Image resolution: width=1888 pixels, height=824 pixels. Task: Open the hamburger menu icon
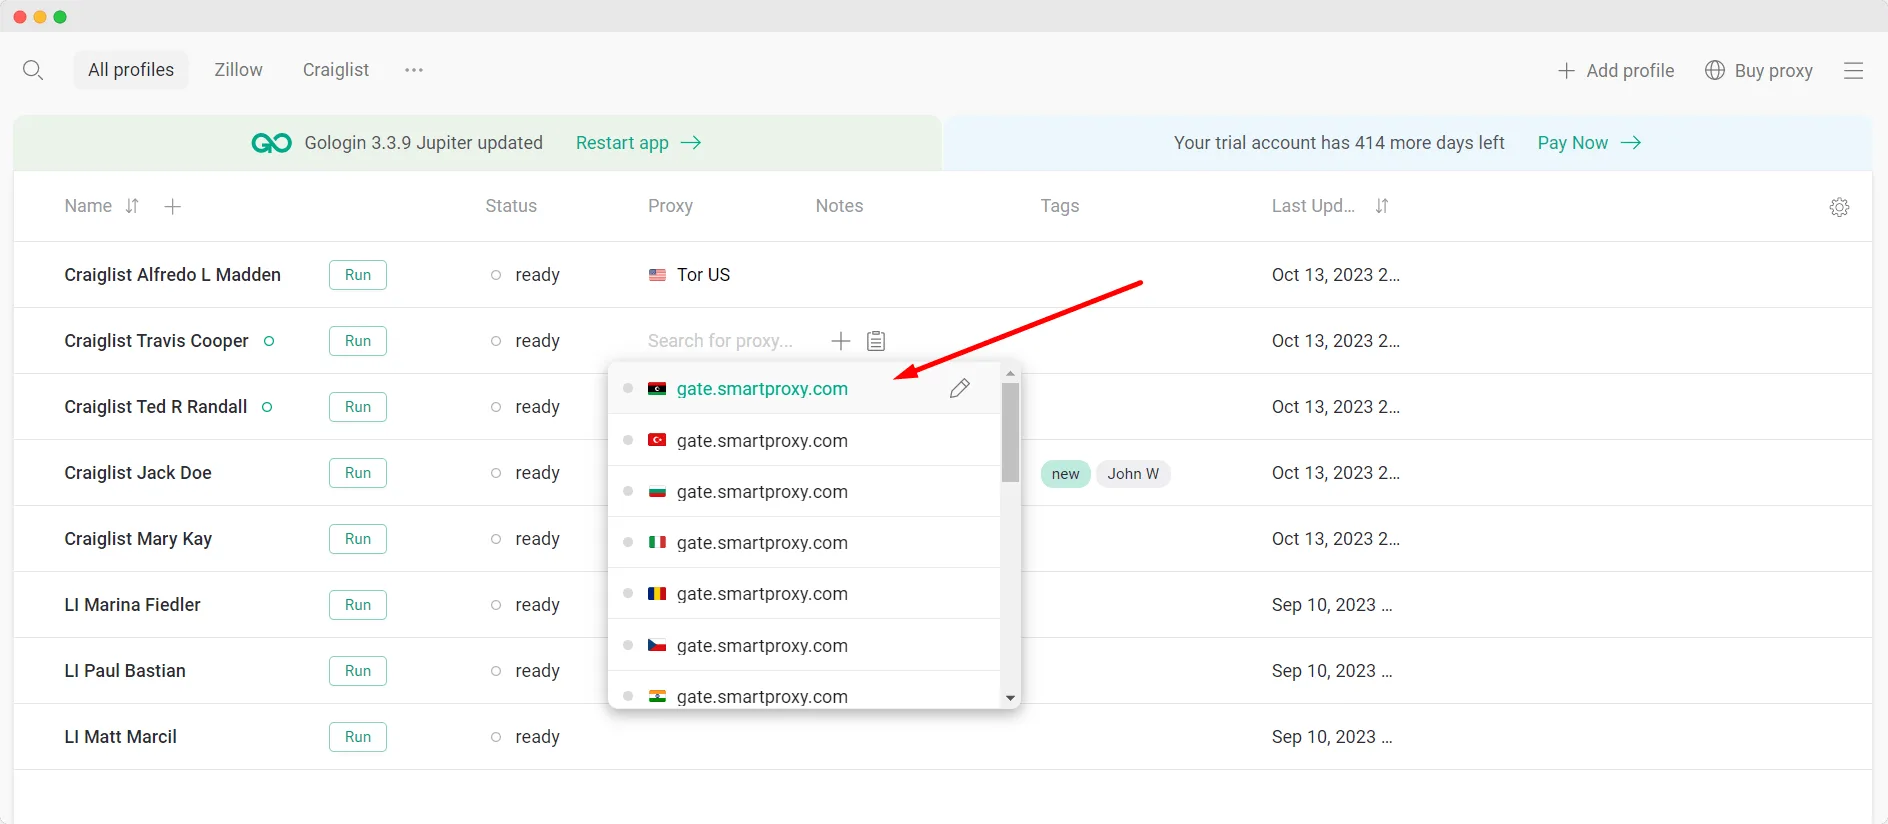[1853, 70]
